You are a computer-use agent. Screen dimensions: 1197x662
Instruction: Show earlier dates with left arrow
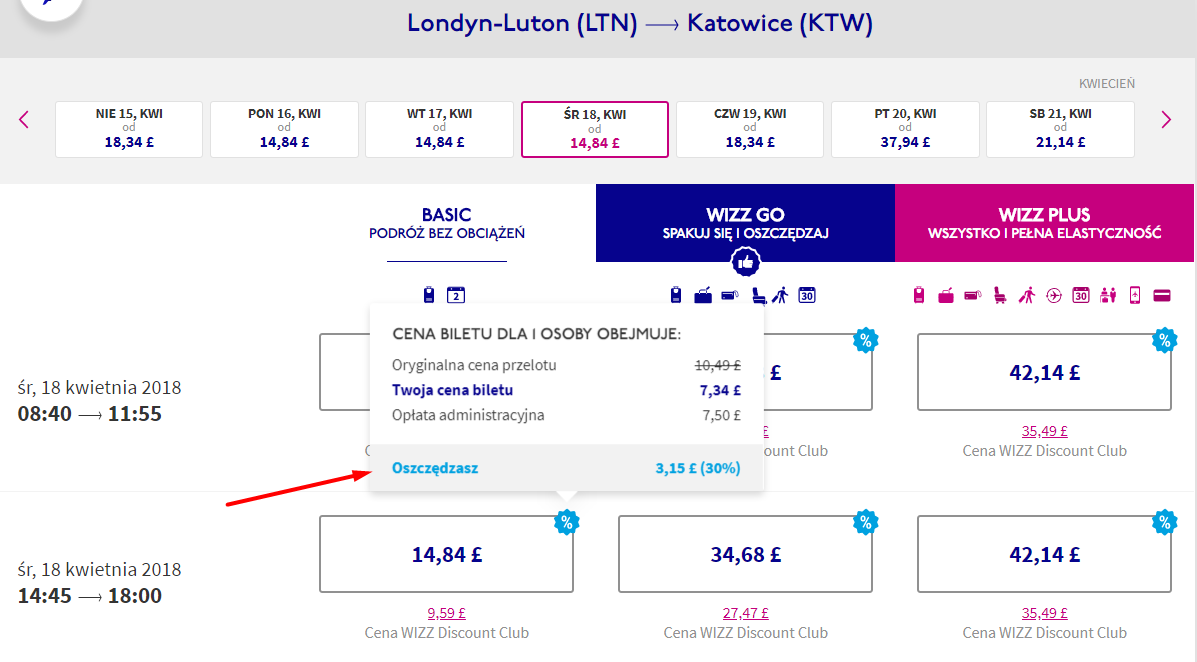pos(24,120)
